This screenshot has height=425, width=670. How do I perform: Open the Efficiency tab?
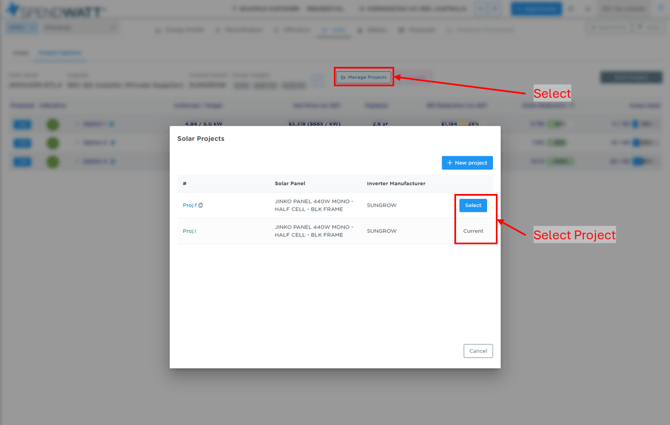point(293,30)
